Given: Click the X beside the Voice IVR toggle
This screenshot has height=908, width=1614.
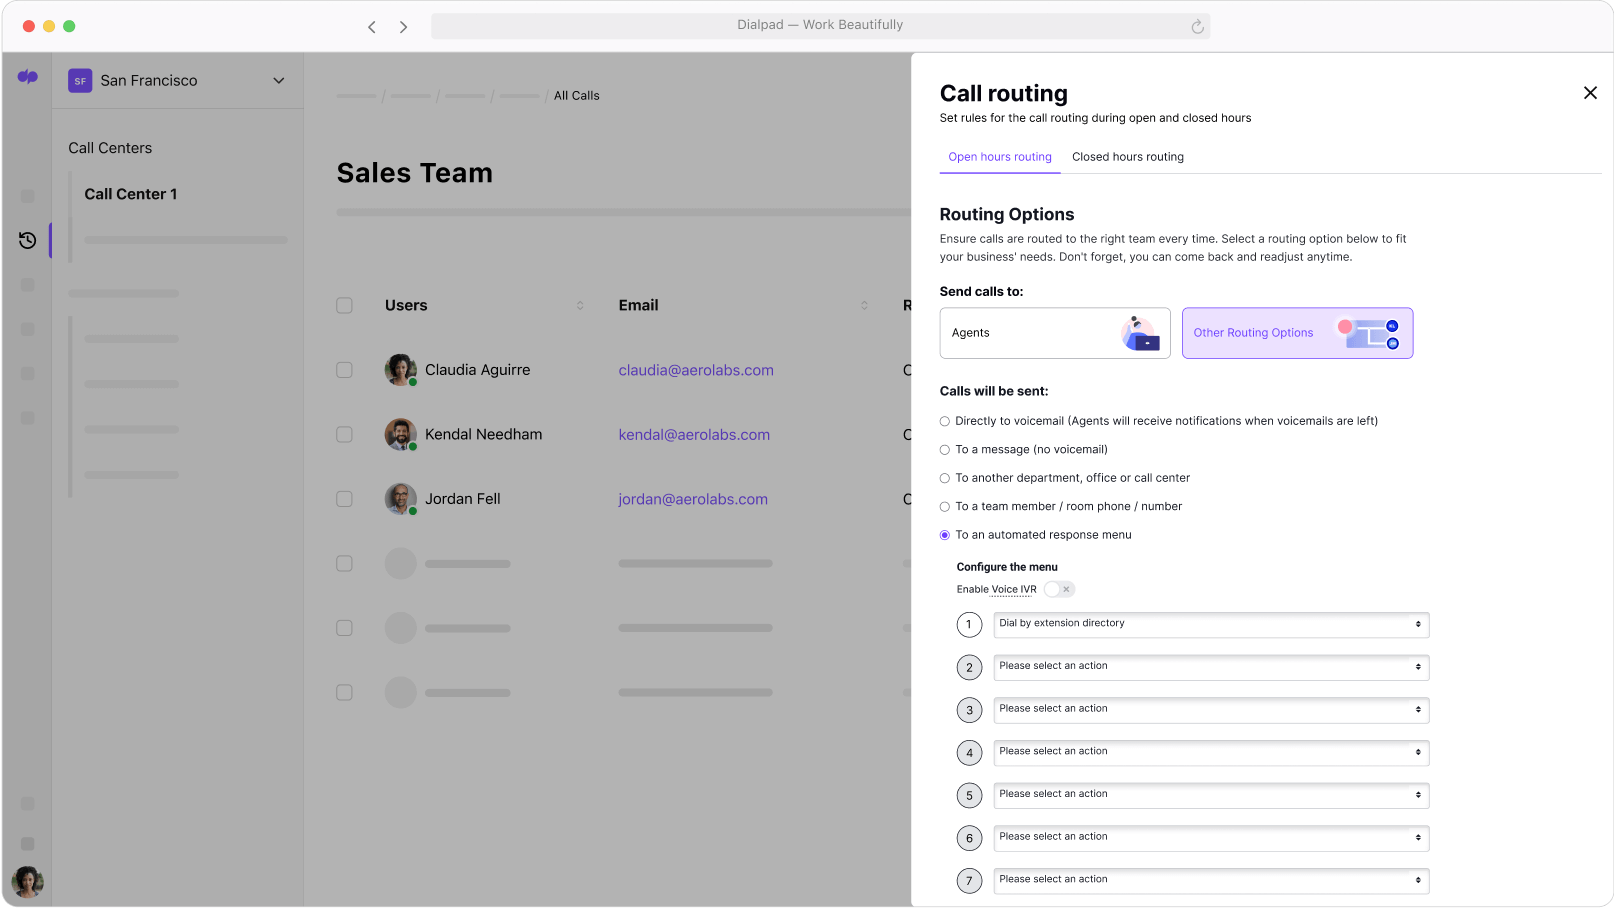Looking at the screenshot, I should click(1068, 589).
